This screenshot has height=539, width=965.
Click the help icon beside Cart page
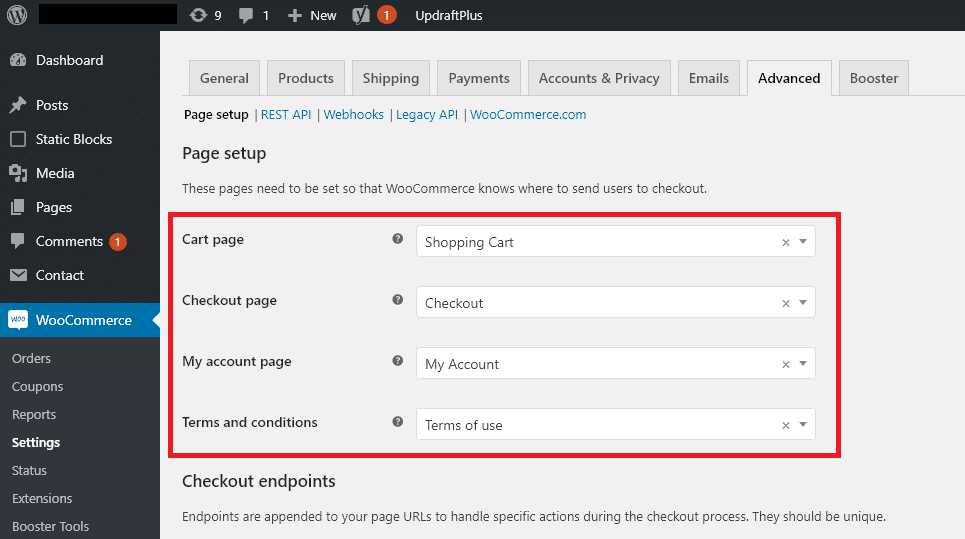pyautogui.click(x=398, y=239)
